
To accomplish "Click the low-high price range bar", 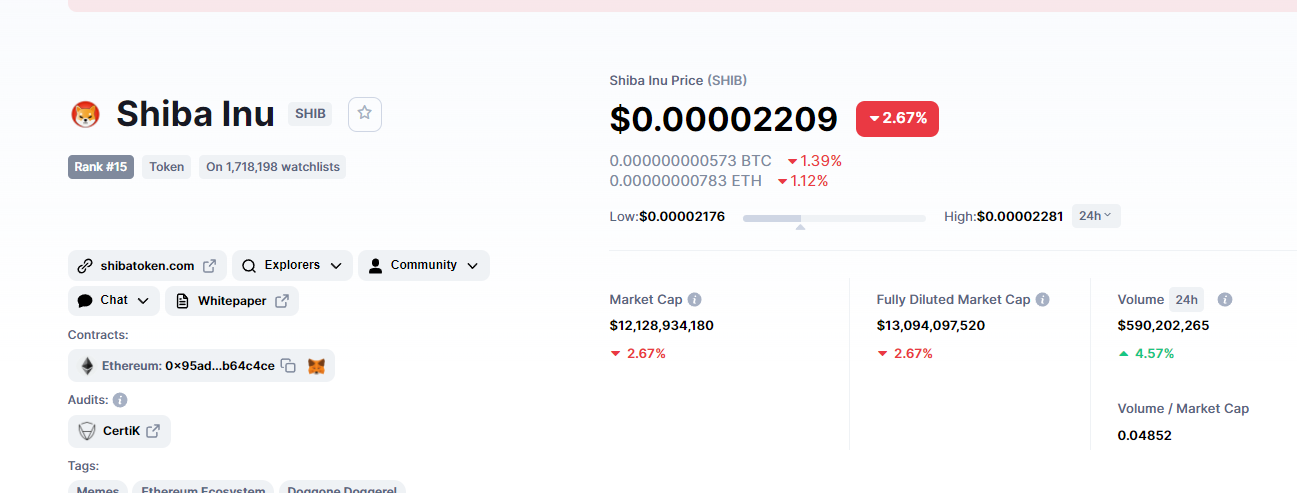I will point(834,217).
